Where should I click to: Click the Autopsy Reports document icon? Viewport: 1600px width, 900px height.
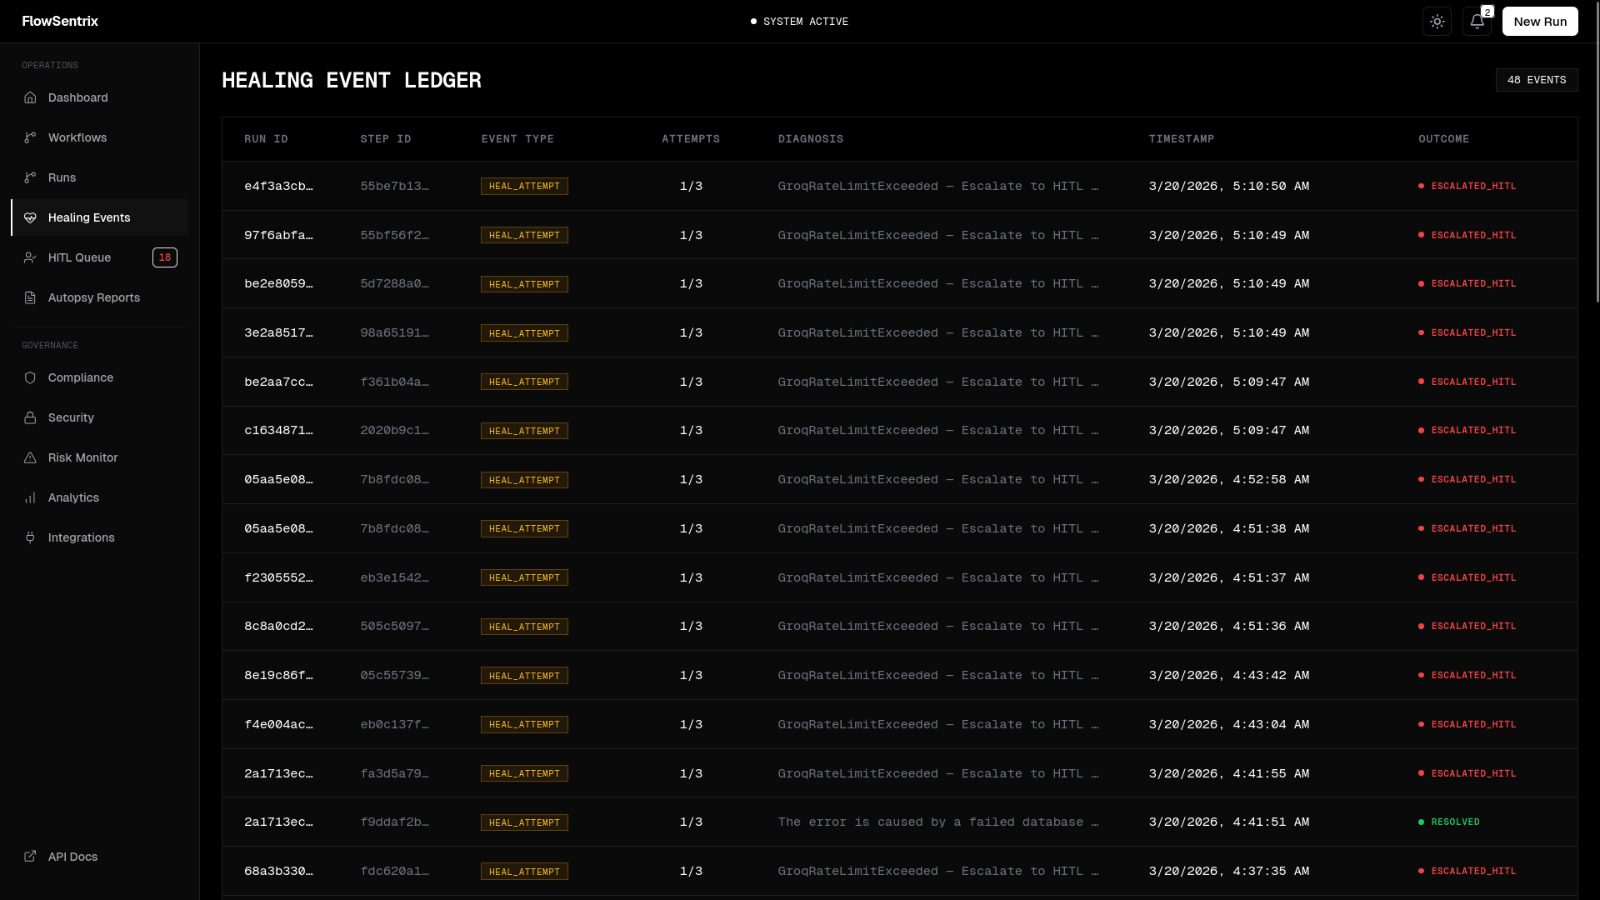30,298
